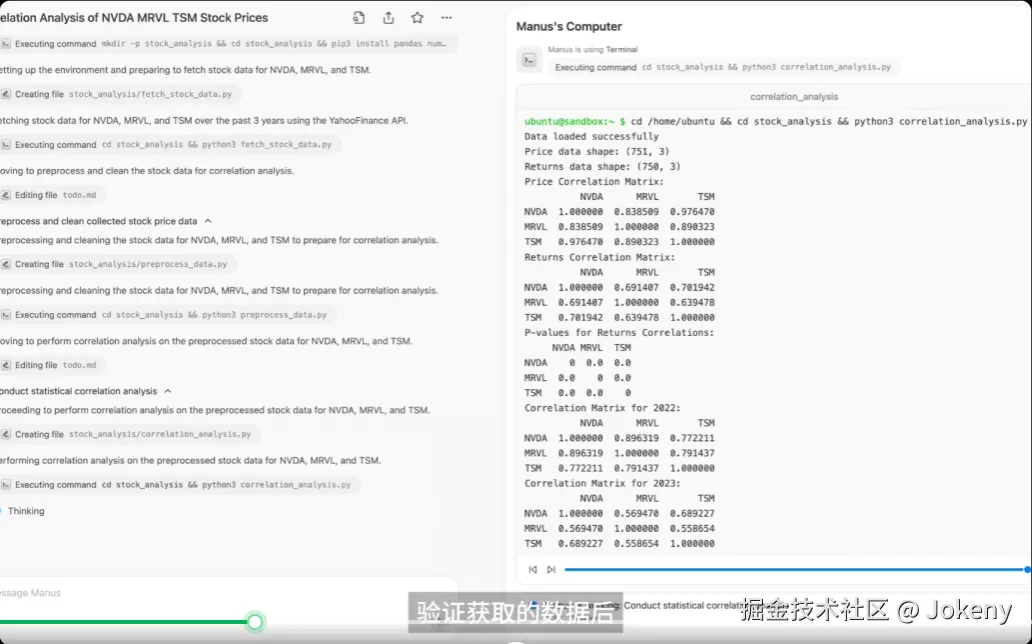The width and height of the screenshot is (1032, 644).
Task: Click terminal icon beside 'python3 fetch_stock_data.py' step
Action: [x=6, y=144]
